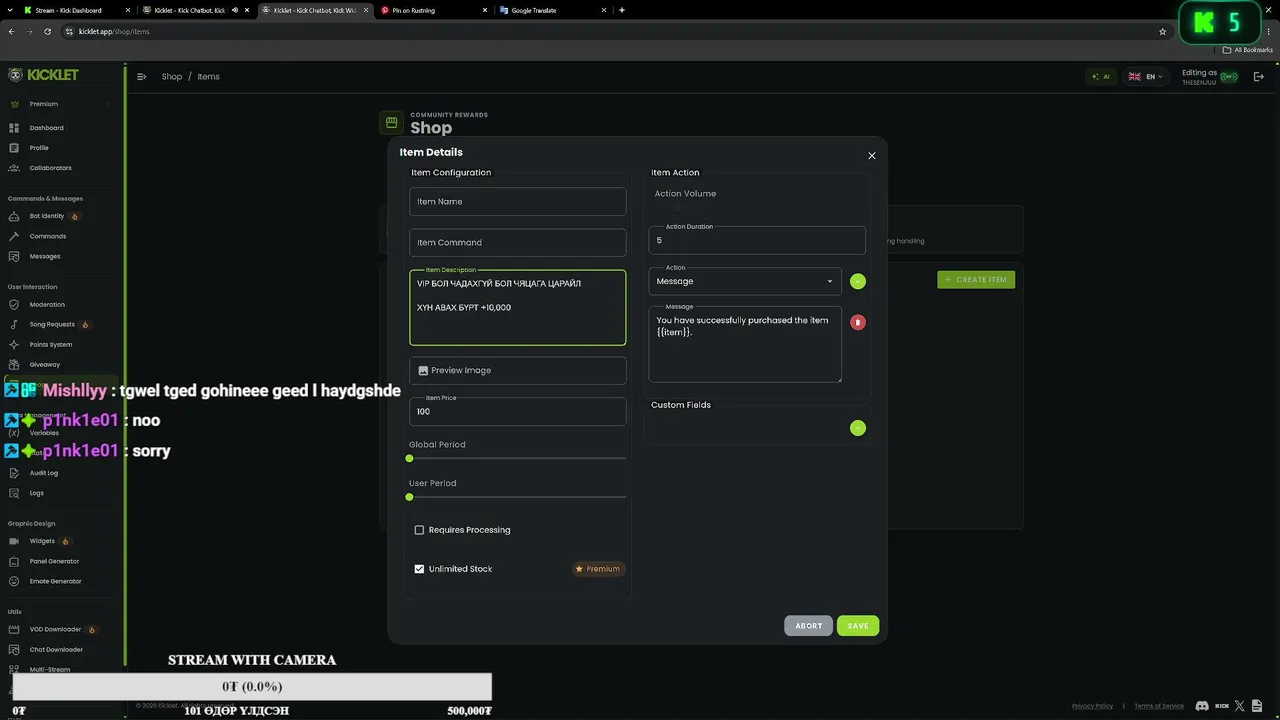Viewport: 1280px width, 720px height.
Task: Click the log out icon in the header
Action: coord(1259,76)
